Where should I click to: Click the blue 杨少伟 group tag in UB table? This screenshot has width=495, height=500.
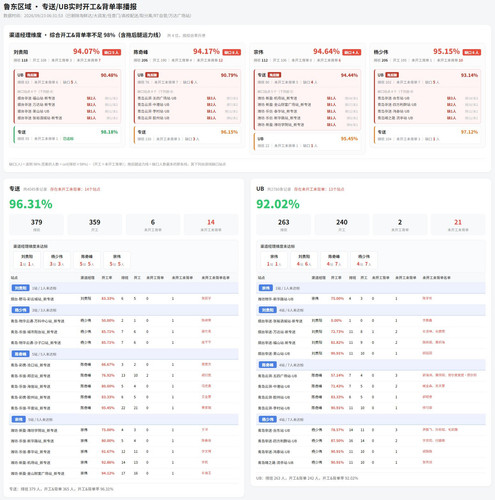click(x=268, y=419)
